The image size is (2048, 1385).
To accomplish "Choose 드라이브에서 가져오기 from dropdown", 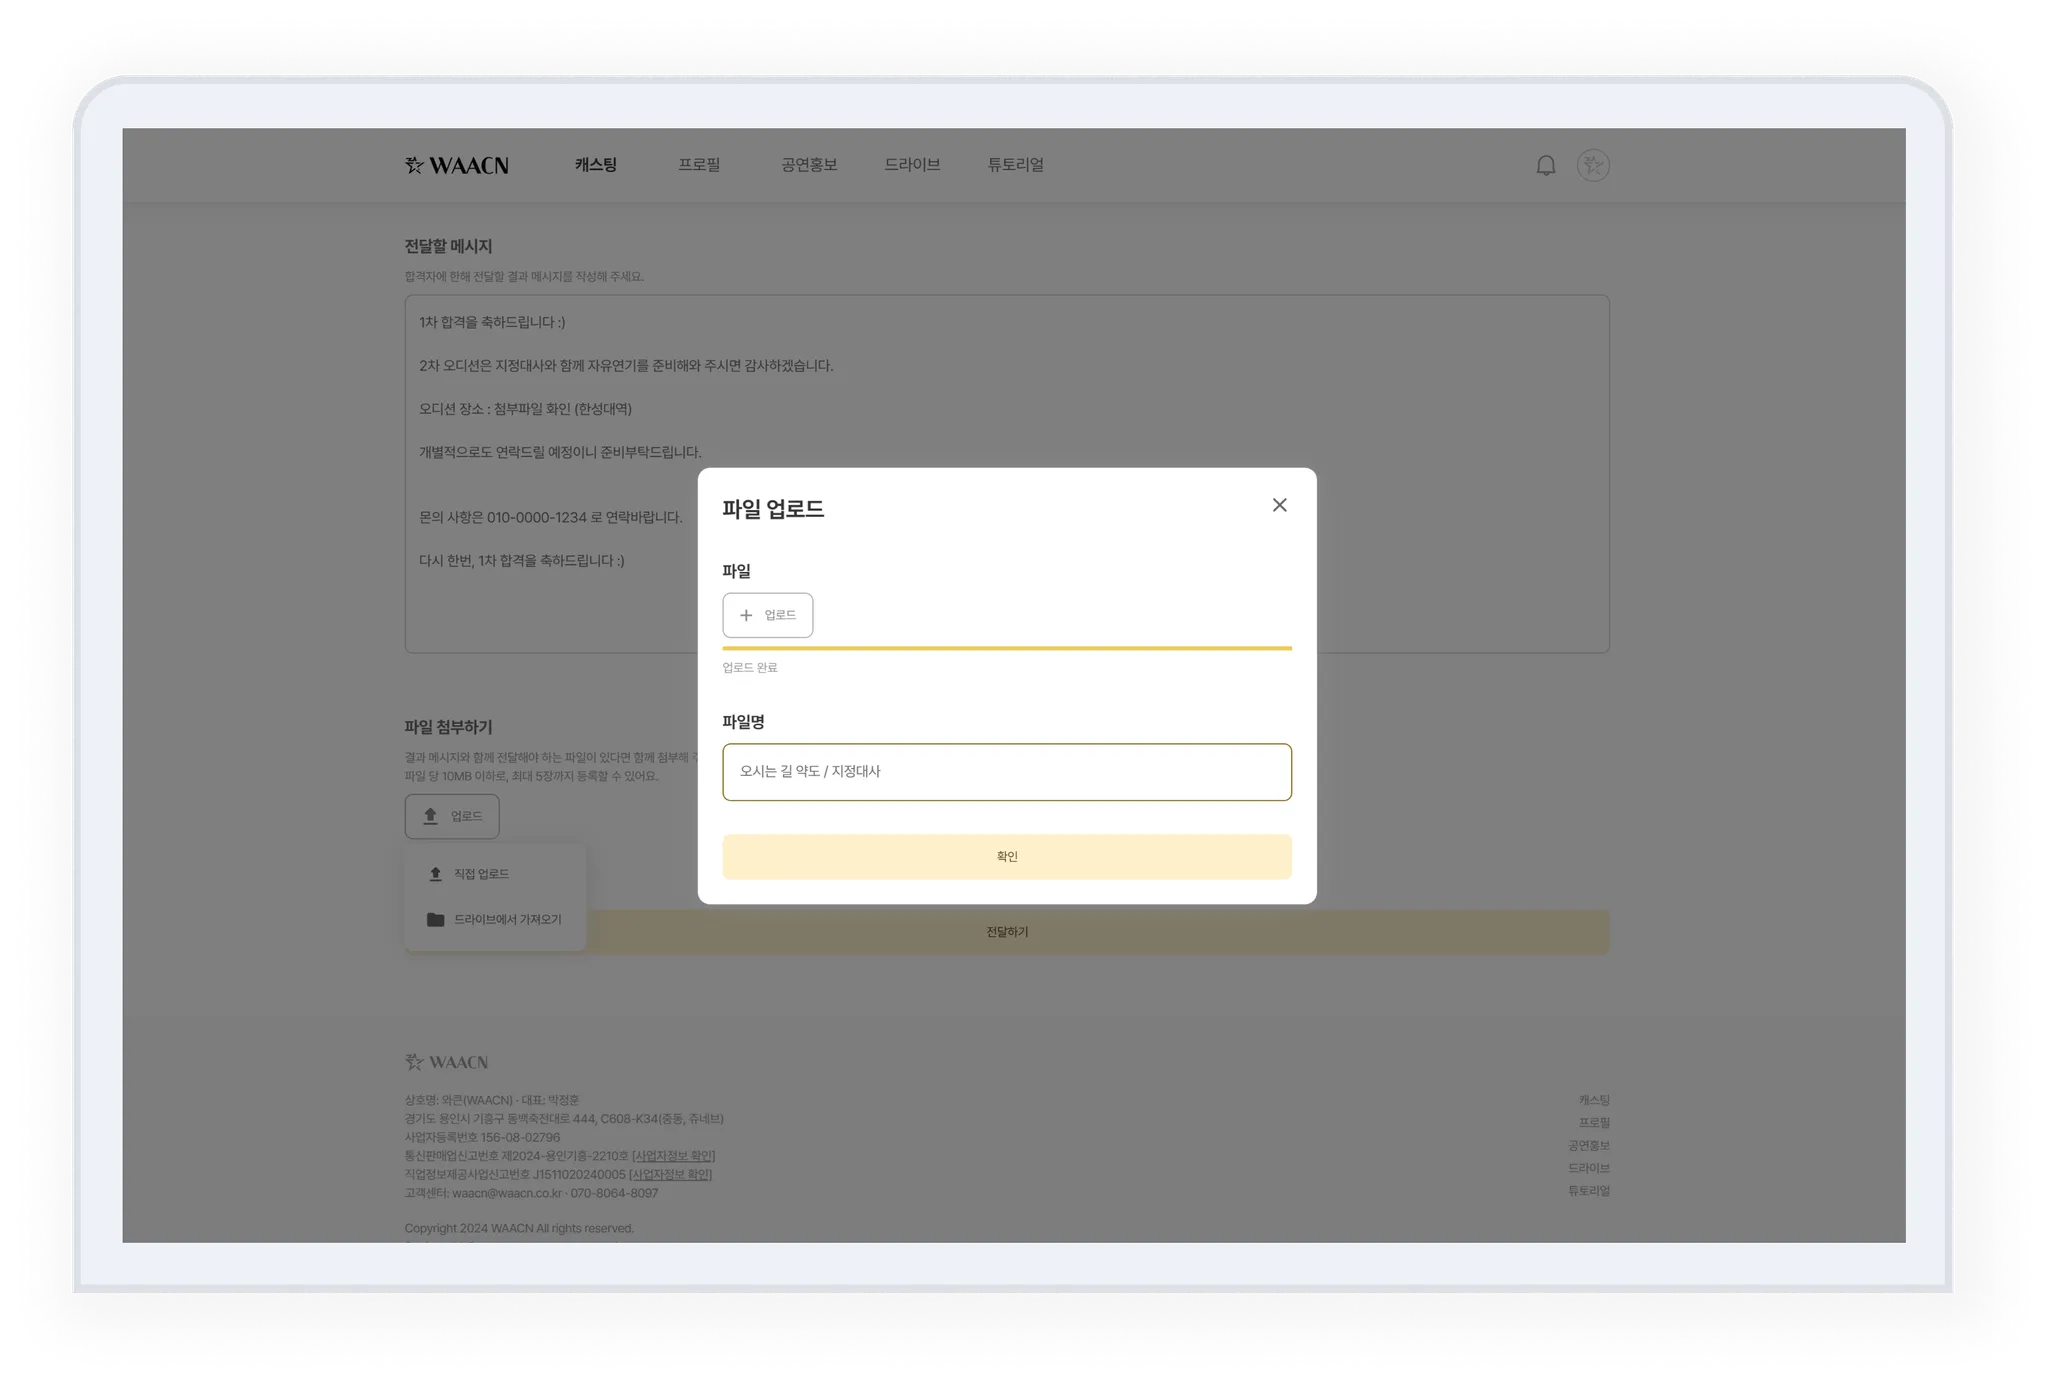I will (x=507, y=919).
